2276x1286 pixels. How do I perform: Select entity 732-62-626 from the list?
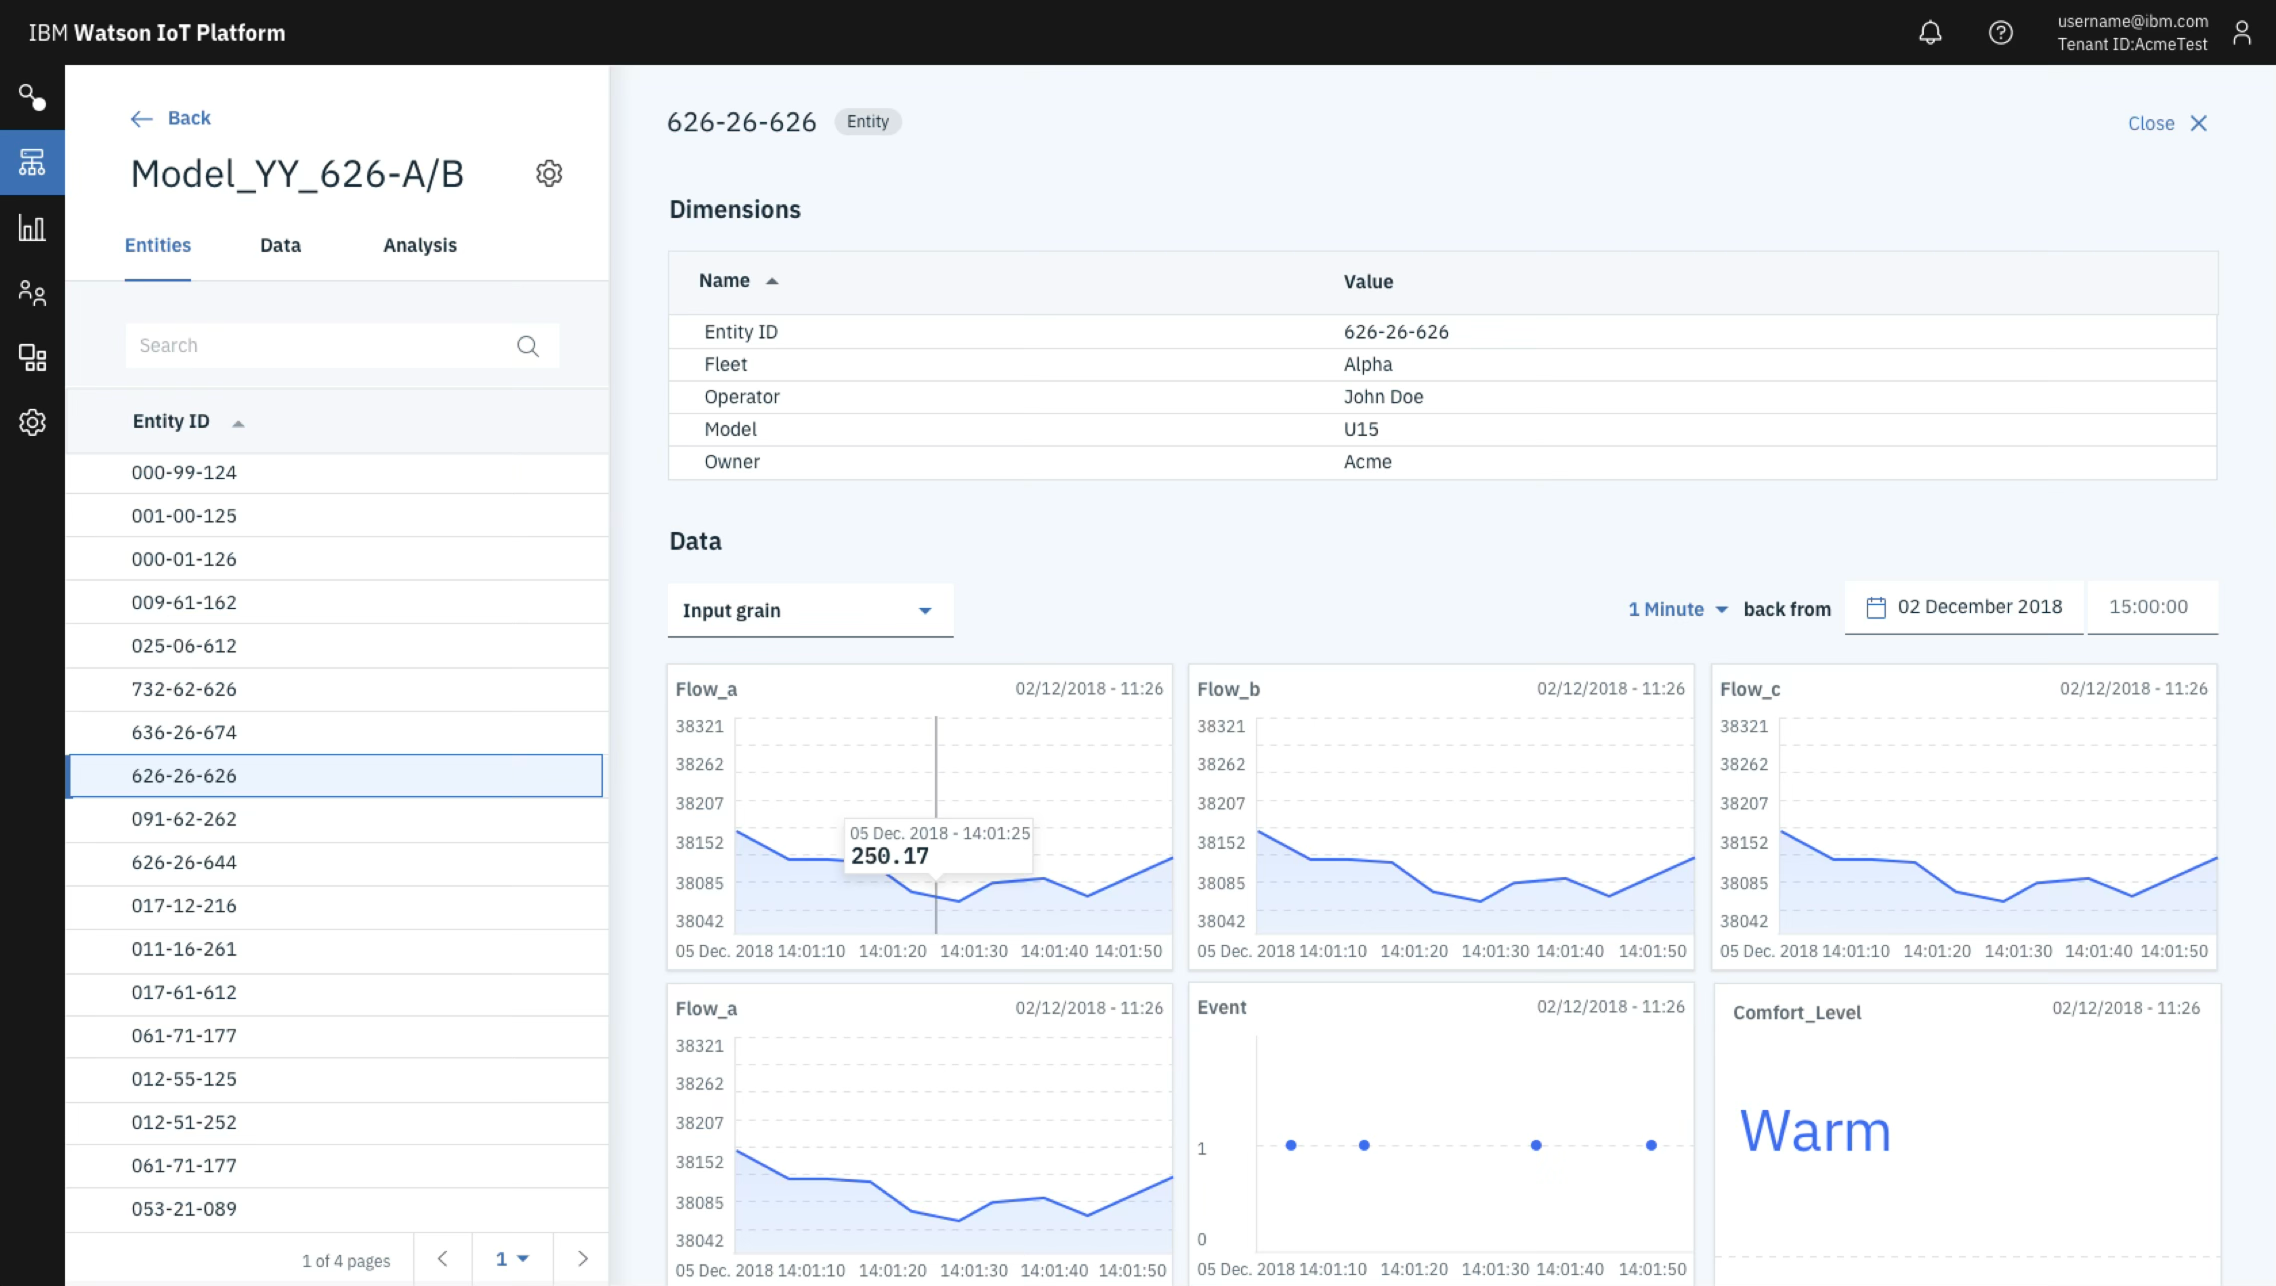tap(184, 689)
